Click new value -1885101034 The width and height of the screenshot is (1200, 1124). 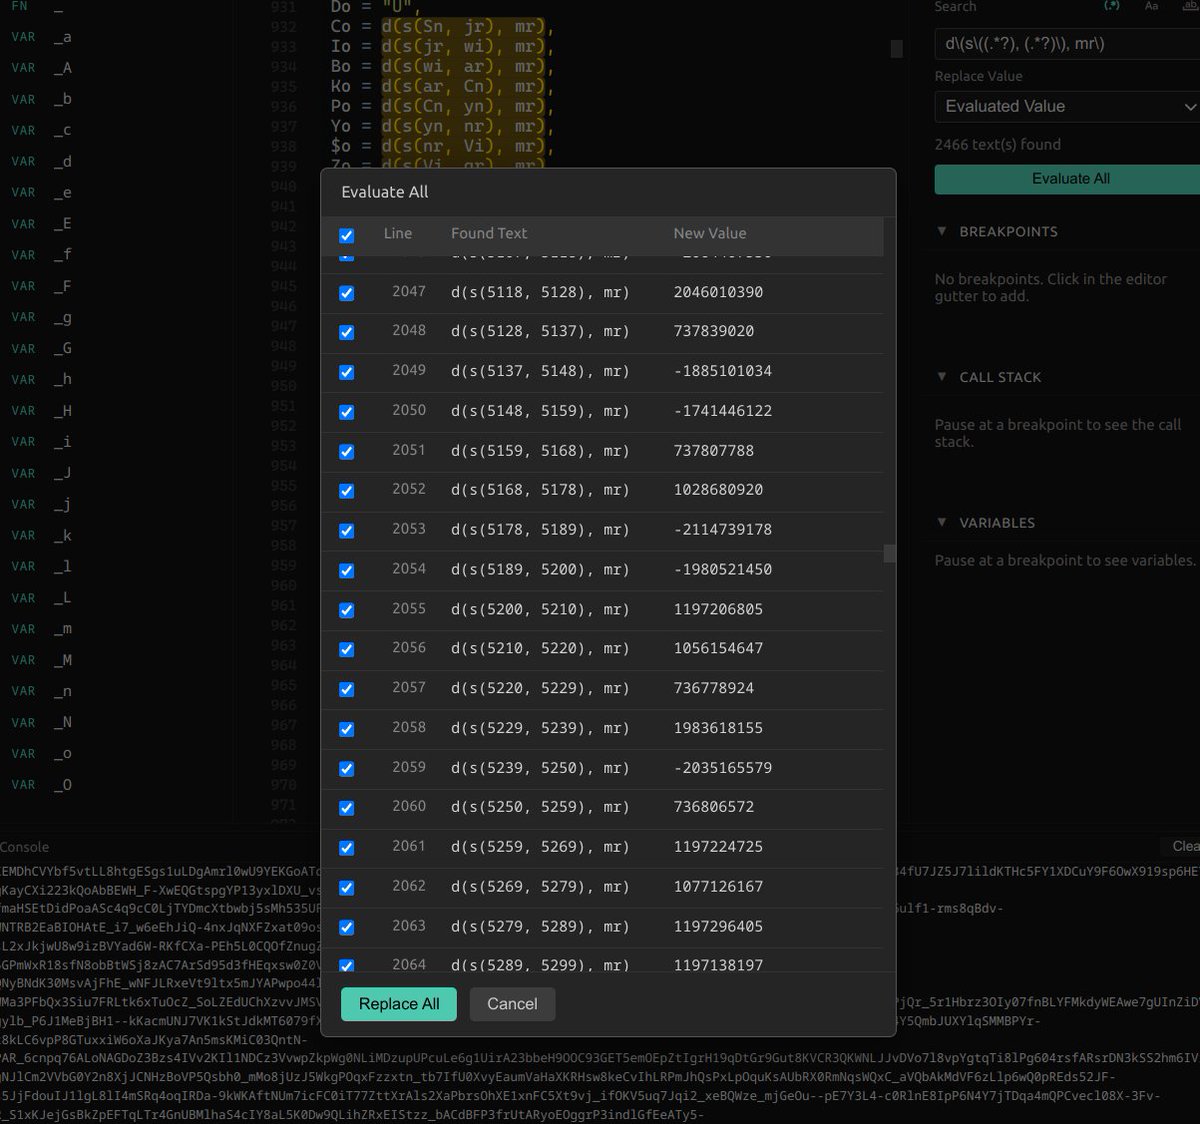point(723,371)
